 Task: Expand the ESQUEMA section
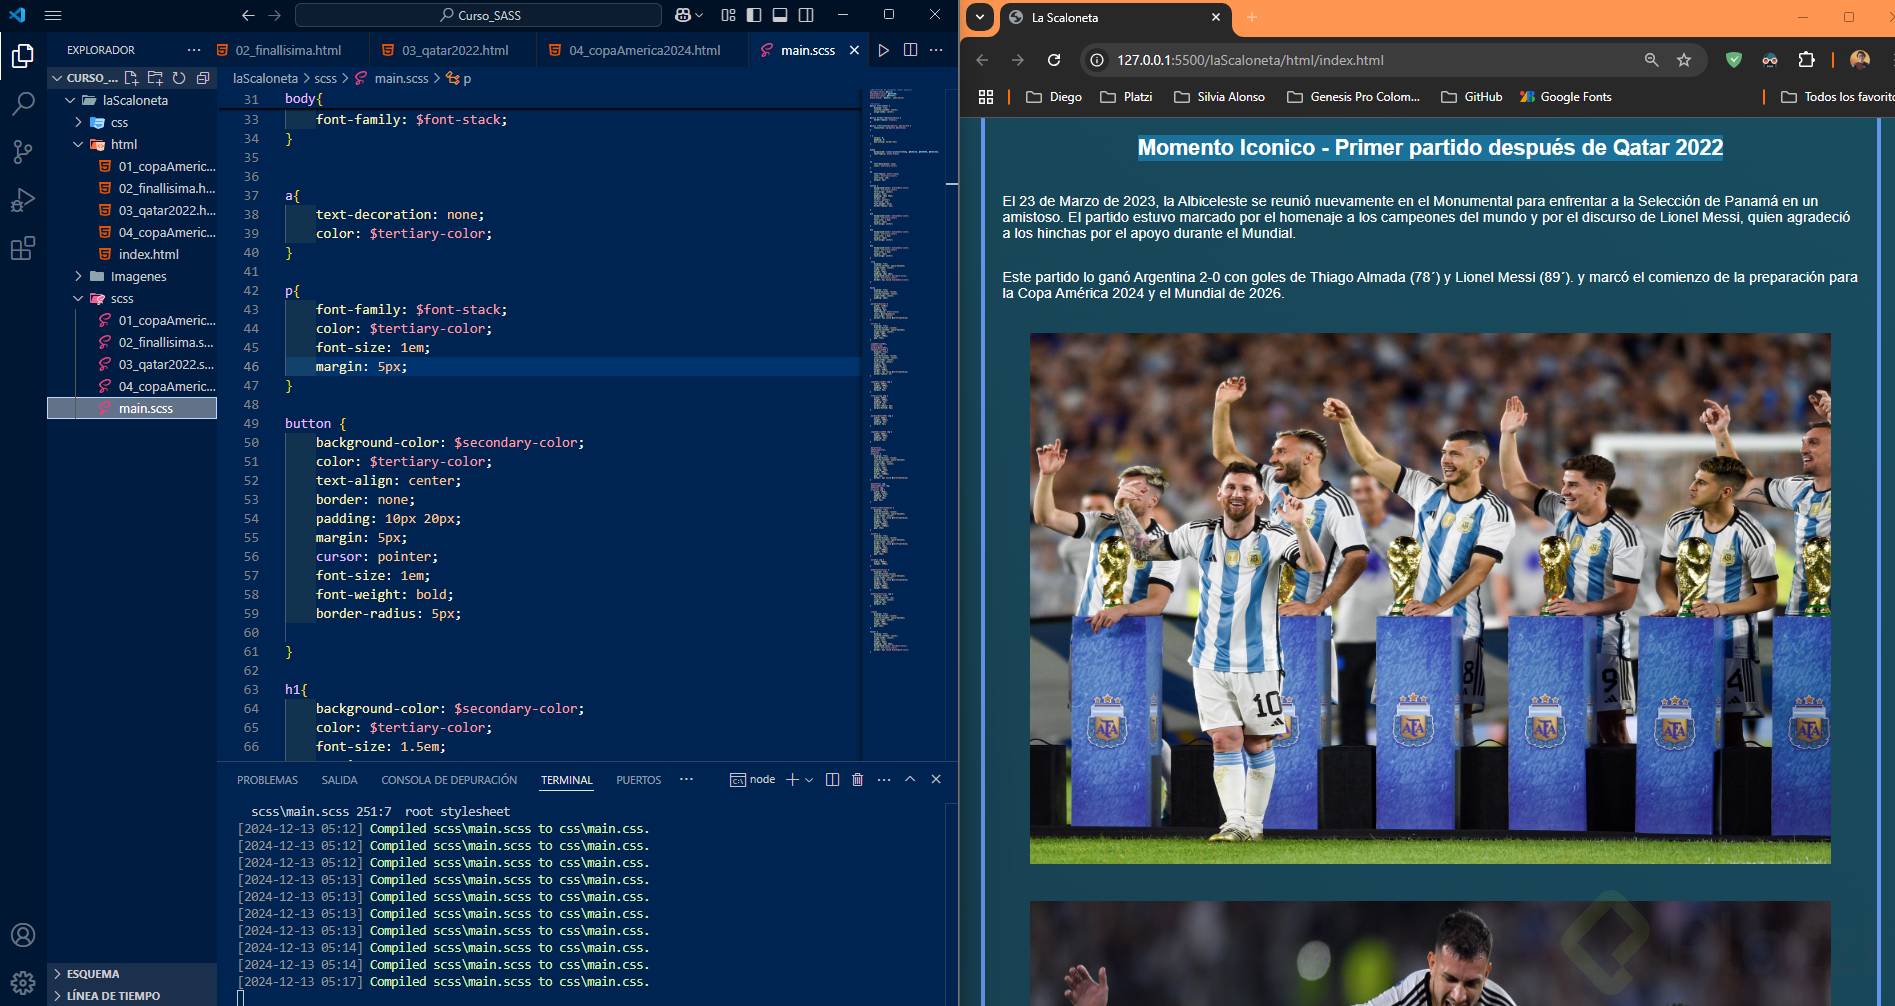point(132,974)
